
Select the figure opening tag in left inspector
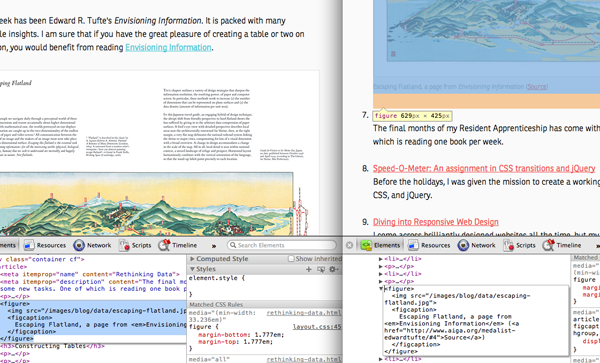pos(15,304)
